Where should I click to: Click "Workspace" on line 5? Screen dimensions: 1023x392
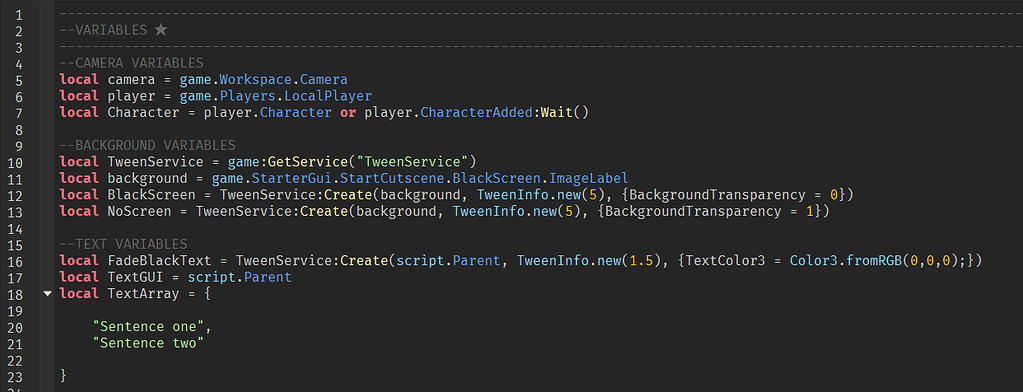tap(256, 80)
